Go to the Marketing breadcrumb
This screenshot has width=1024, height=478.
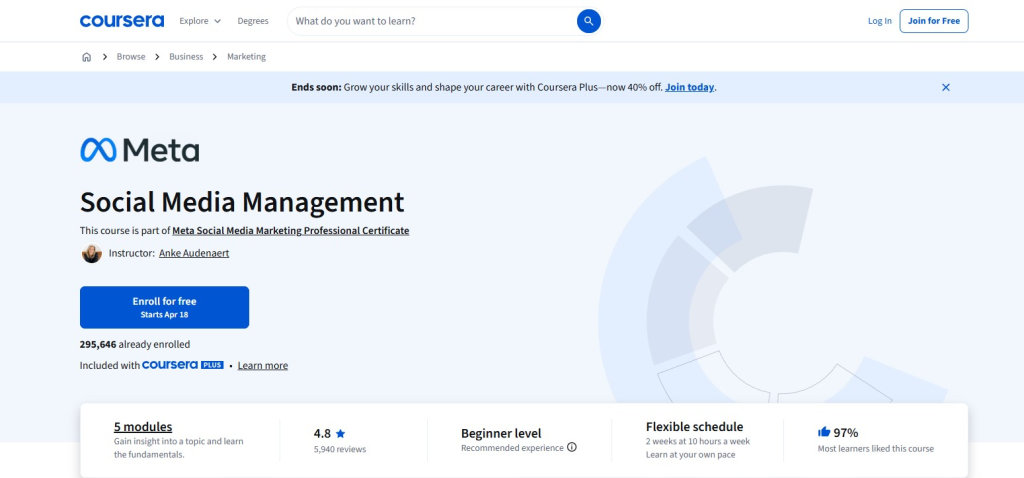[x=246, y=57]
